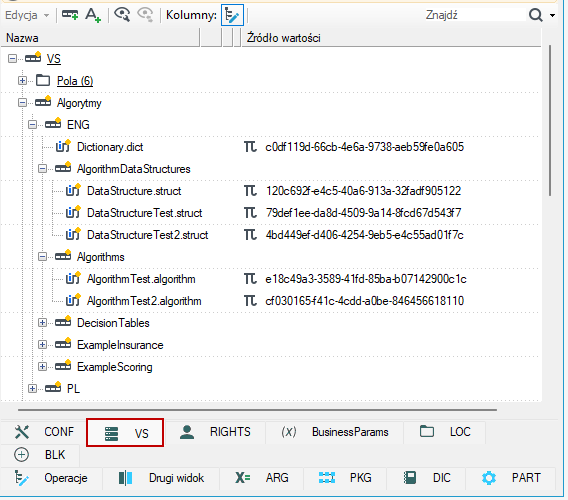Open the Edycja dropdown menu
The width and height of the screenshot is (568, 500).
27,15
